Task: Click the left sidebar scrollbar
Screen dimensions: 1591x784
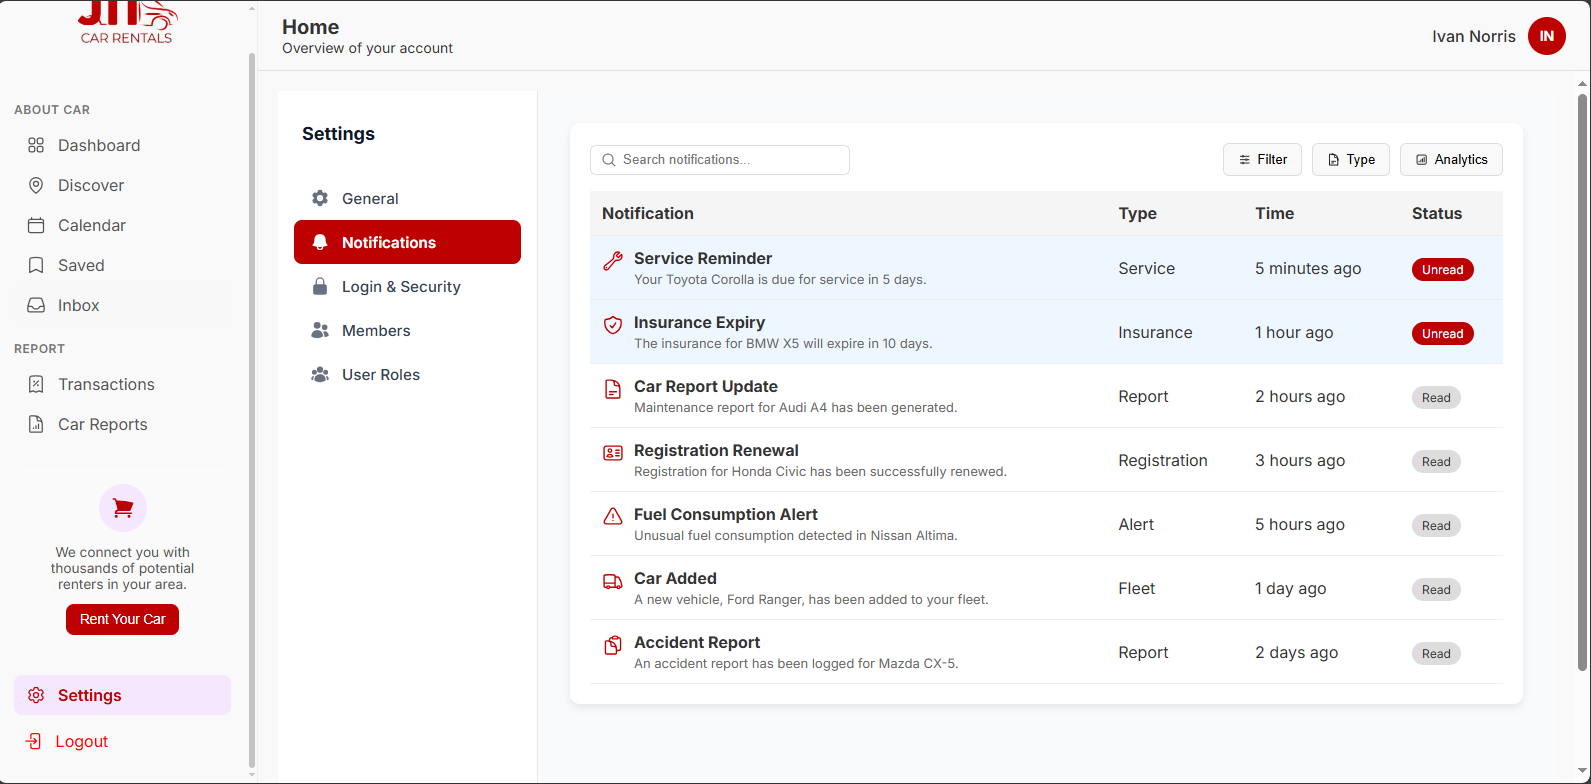Action: click(251, 410)
